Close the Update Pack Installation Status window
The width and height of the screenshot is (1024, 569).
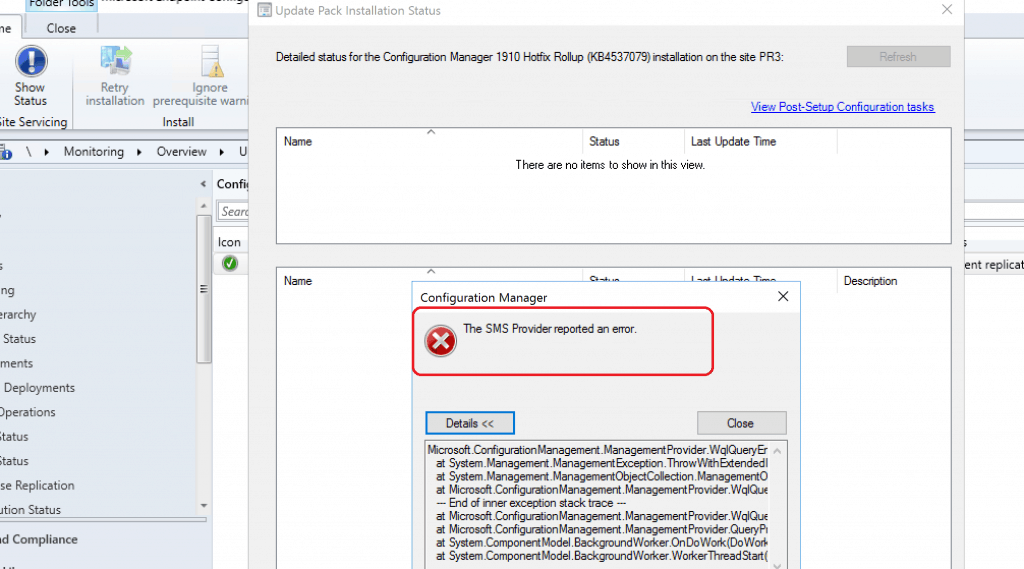947,10
